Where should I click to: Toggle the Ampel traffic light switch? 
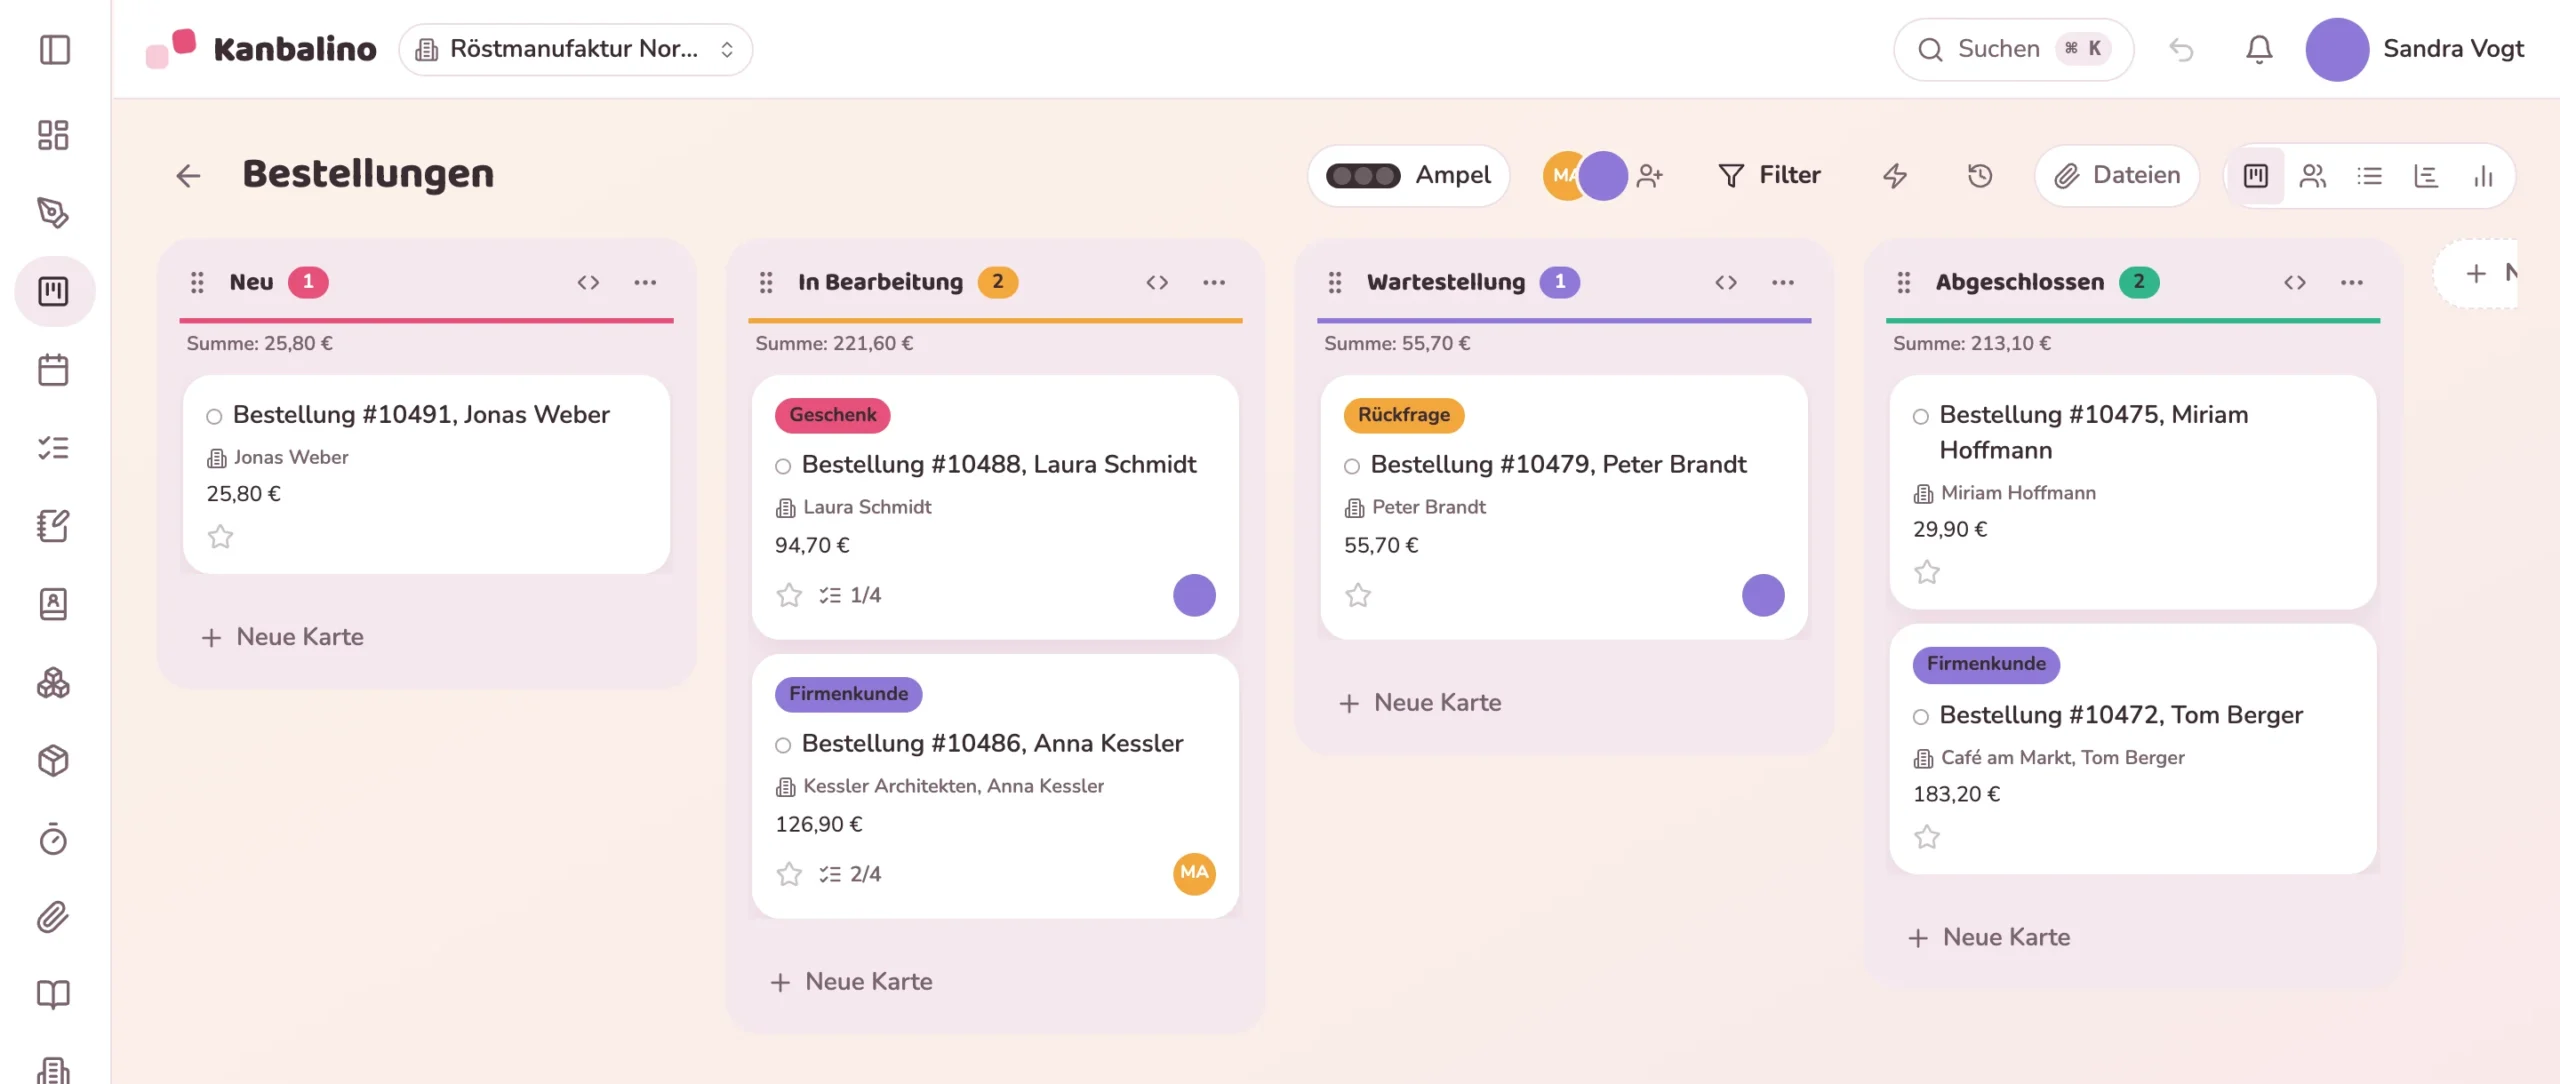(x=1363, y=176)
